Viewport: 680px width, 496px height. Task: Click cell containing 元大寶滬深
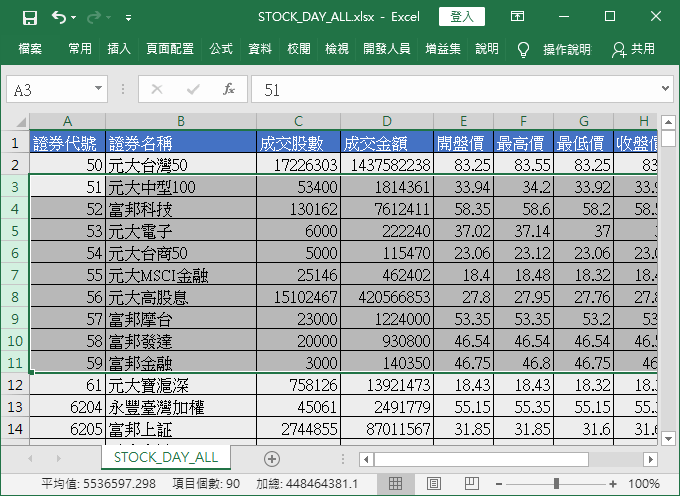(x=181, y=385)
